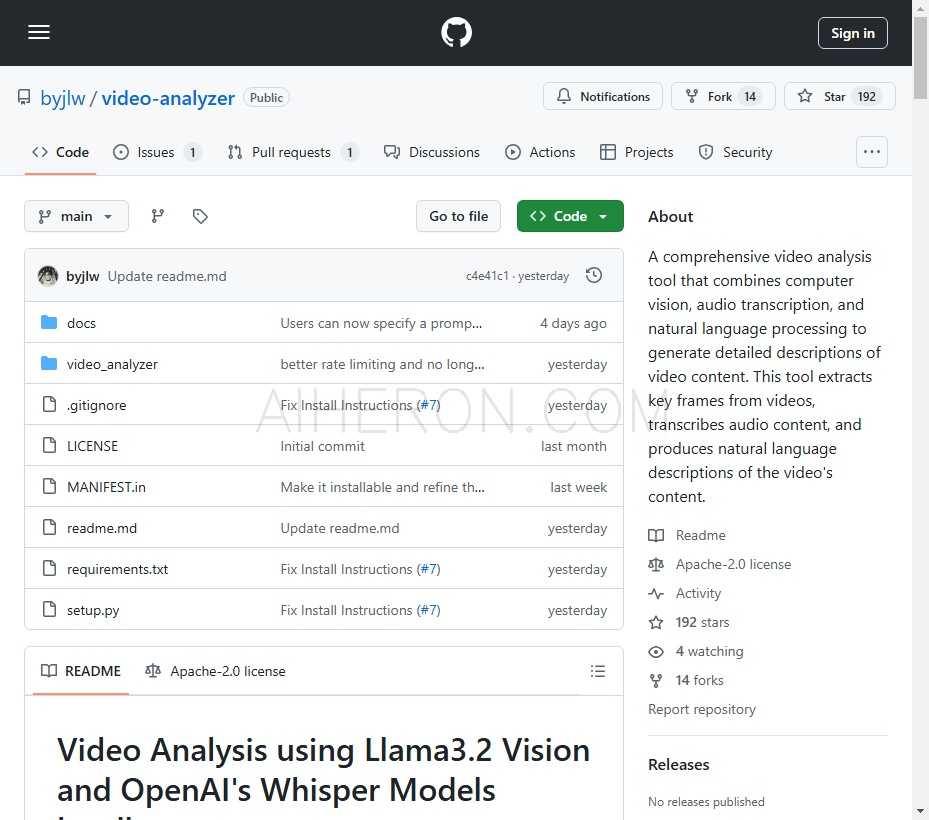Open the Projects tab
Screen dimensions: 929x820
(x=637, y=152)
